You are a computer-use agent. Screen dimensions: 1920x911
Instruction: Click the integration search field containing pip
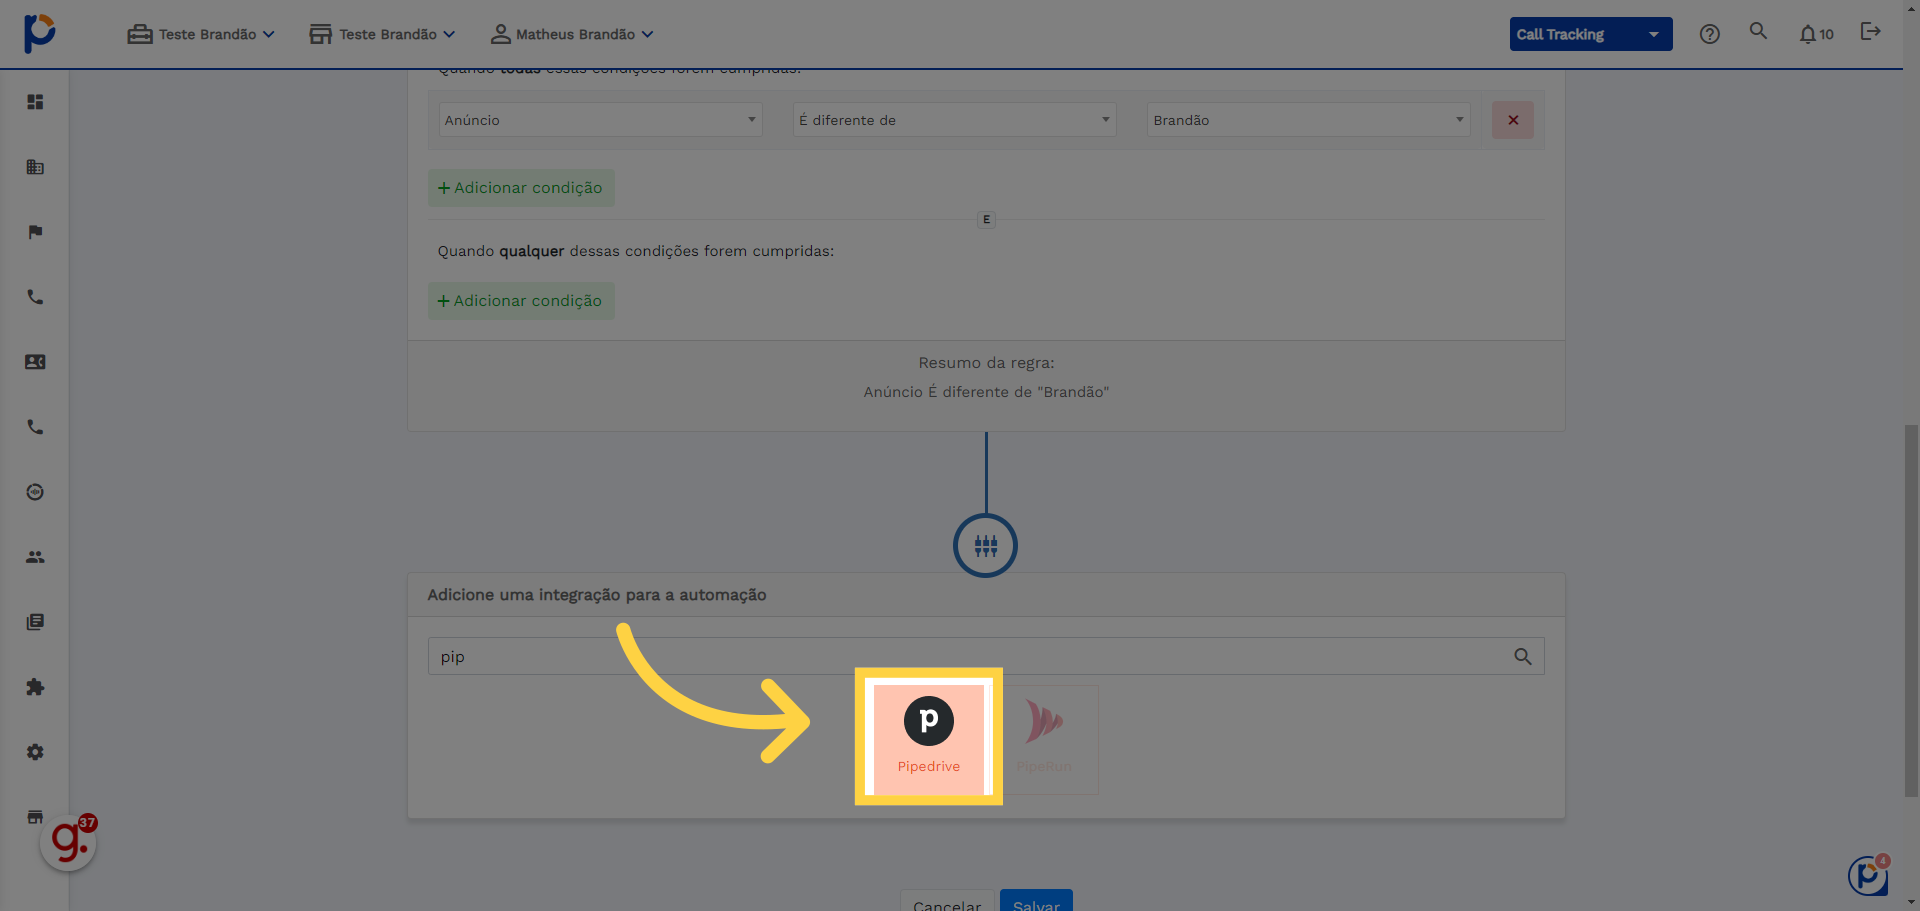[x=986, y=656]
